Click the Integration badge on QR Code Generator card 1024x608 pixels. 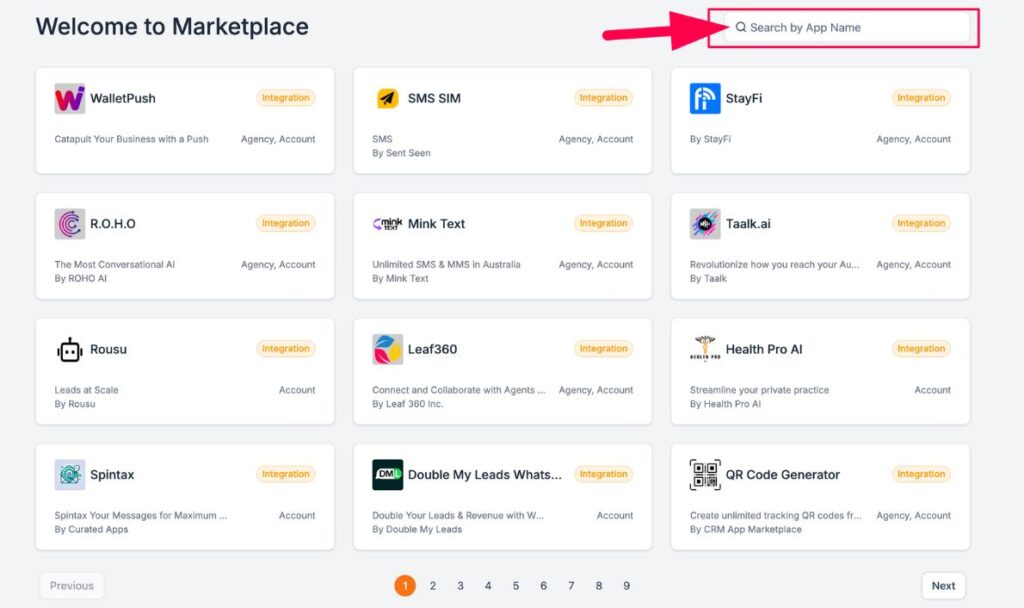click(921, 474)
